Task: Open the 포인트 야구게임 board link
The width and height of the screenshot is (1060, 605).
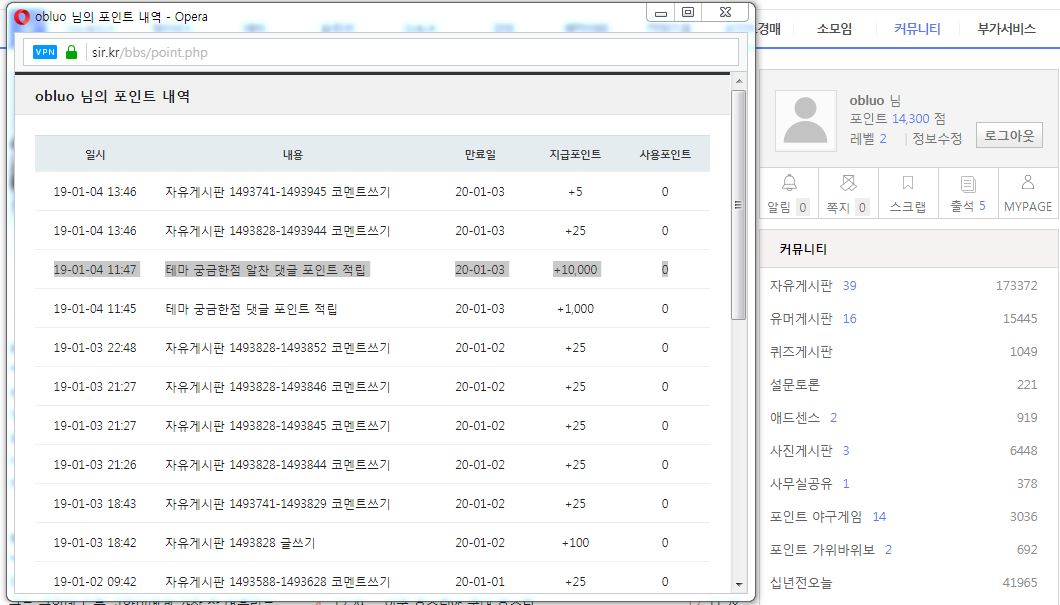Action: click(815, 517)
